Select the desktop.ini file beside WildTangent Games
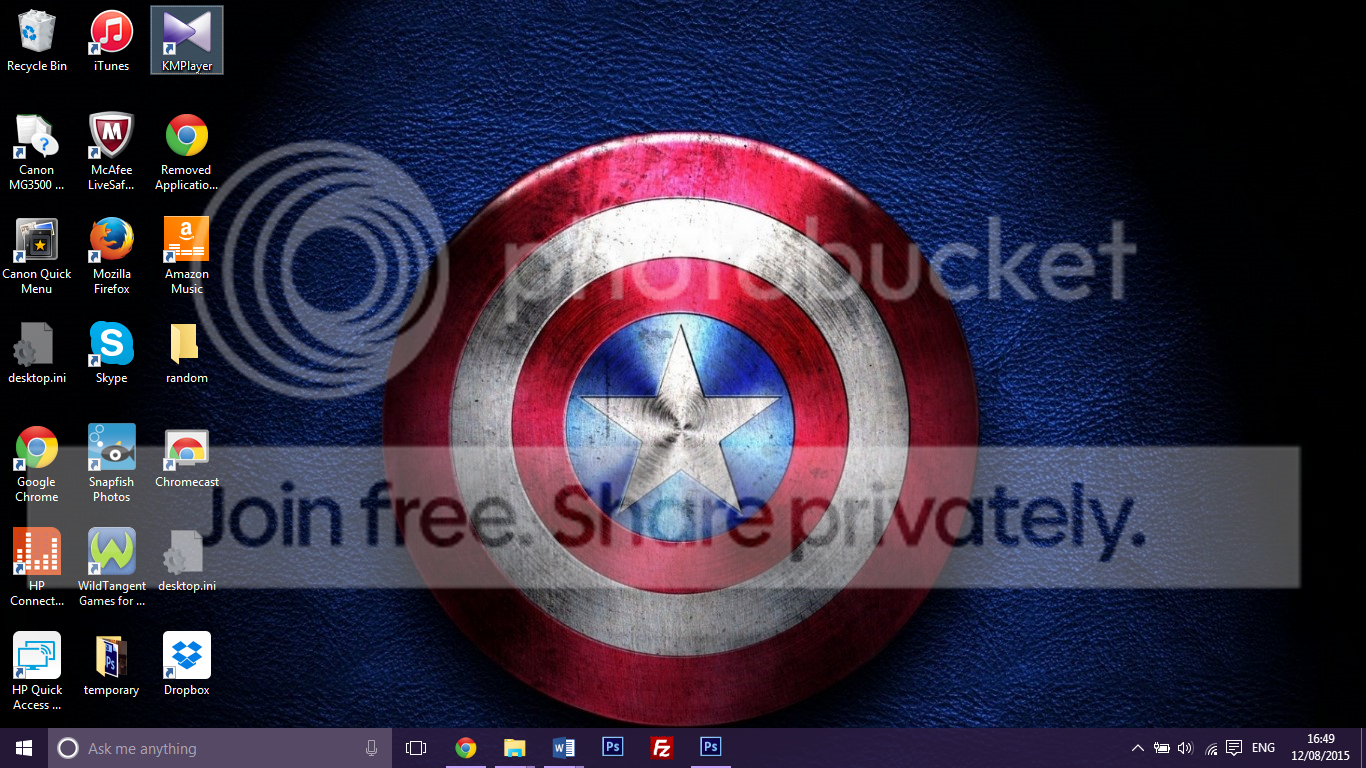Viewport: 1366px width, 768px height. pyautogui.click(x=187, y=561)
